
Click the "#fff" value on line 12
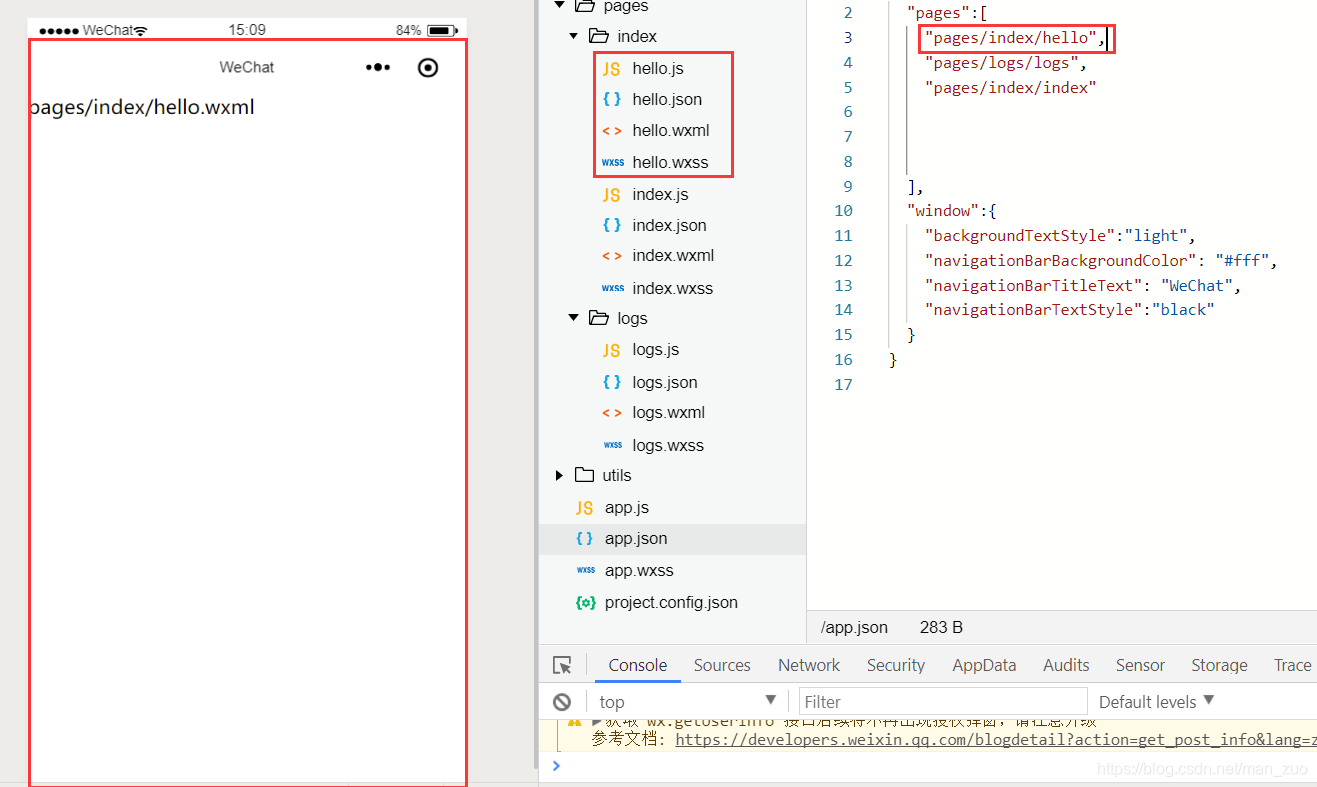point(1242,261)
